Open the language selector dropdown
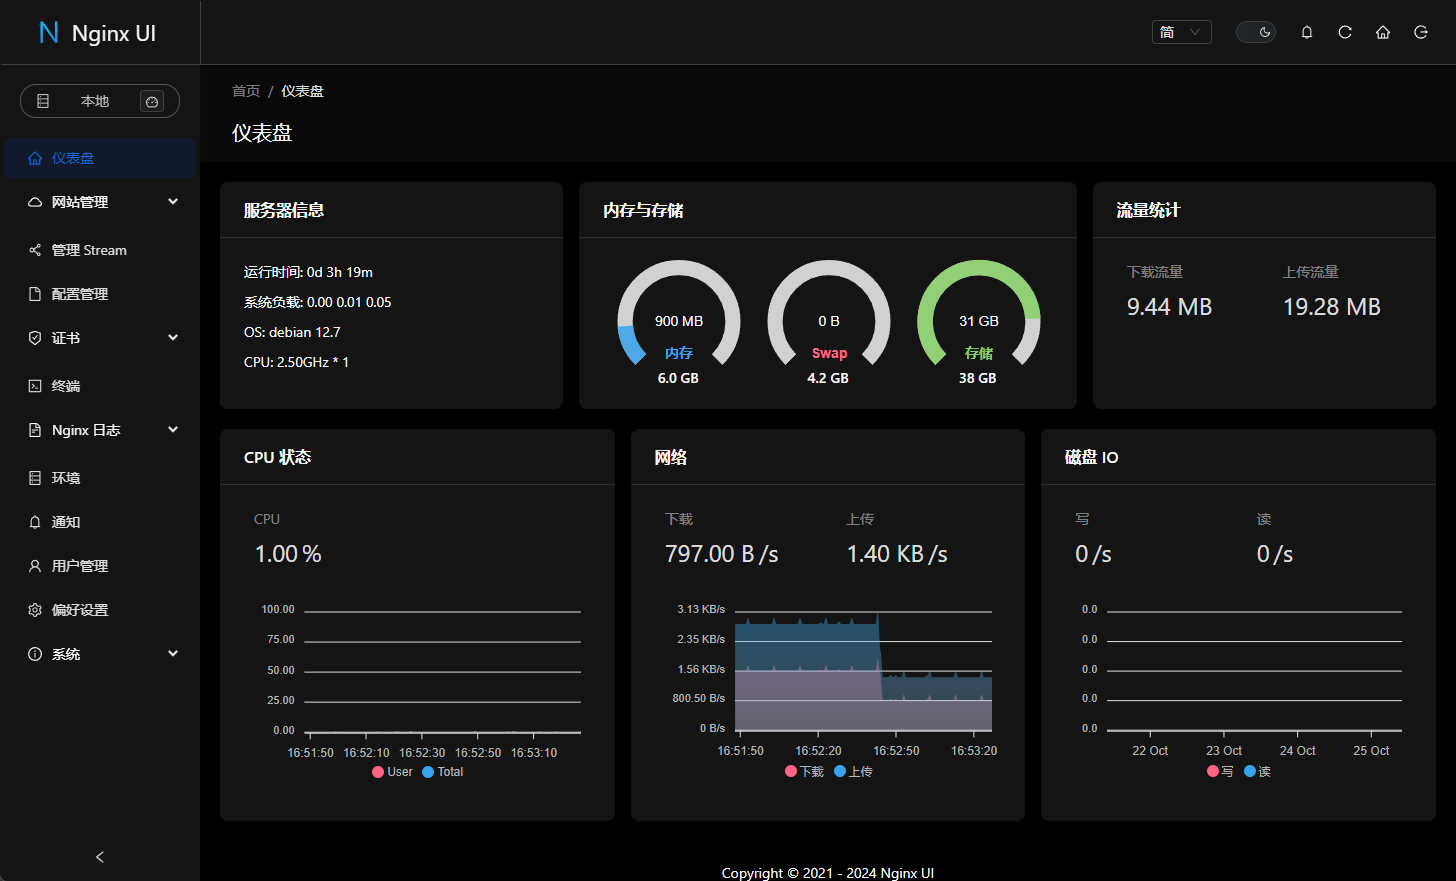 pyautogui.click(x=1181, y=32)
